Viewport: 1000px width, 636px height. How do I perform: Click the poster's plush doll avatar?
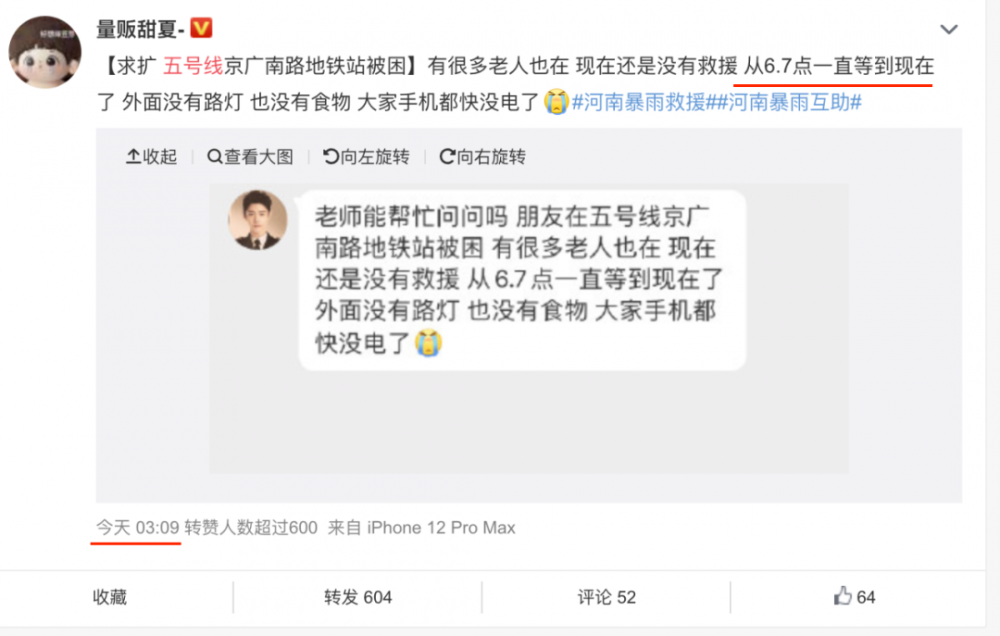[45, 52]
